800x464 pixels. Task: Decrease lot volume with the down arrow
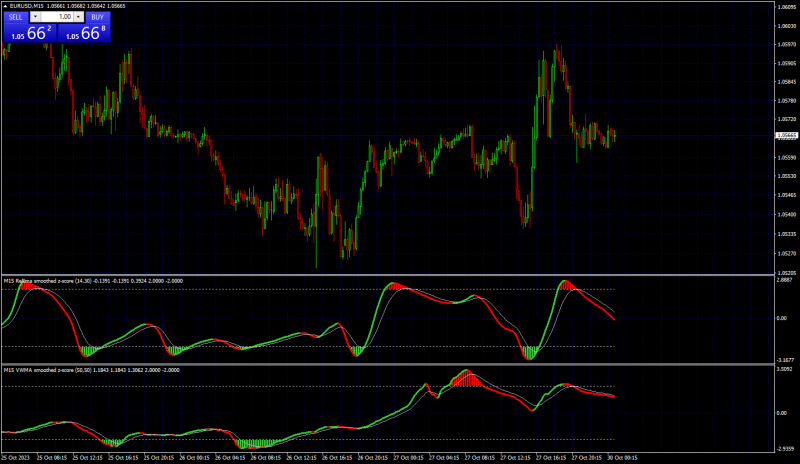(x=35, y=17)
